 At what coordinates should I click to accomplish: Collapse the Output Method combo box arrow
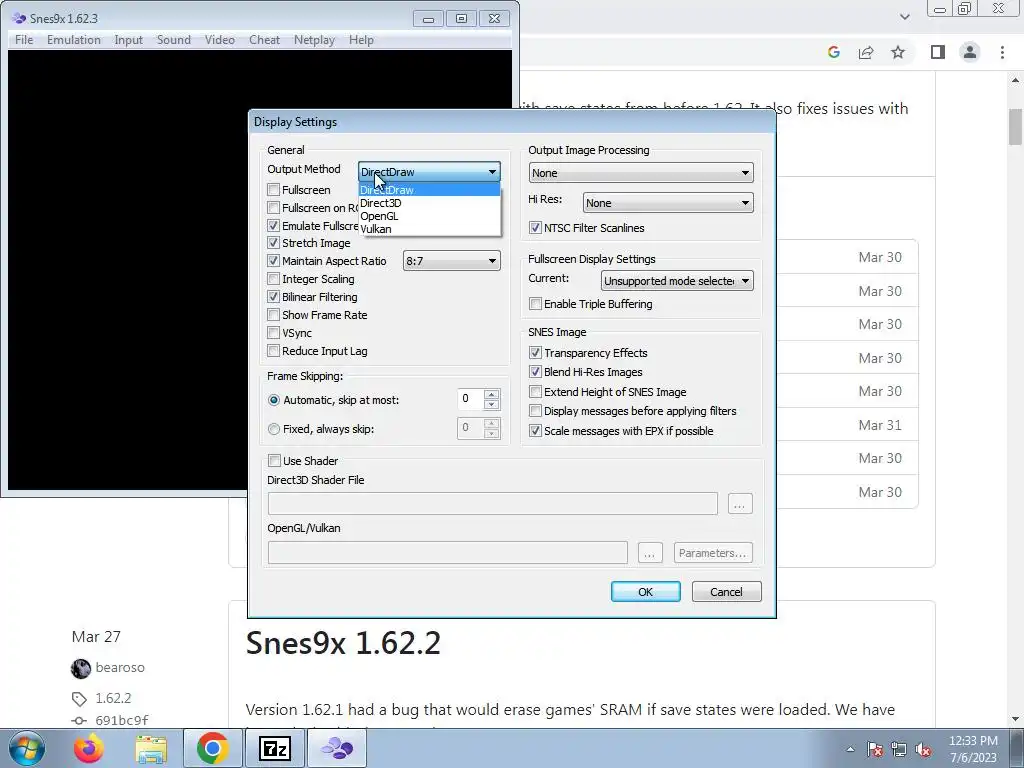(x=492, y=172)
